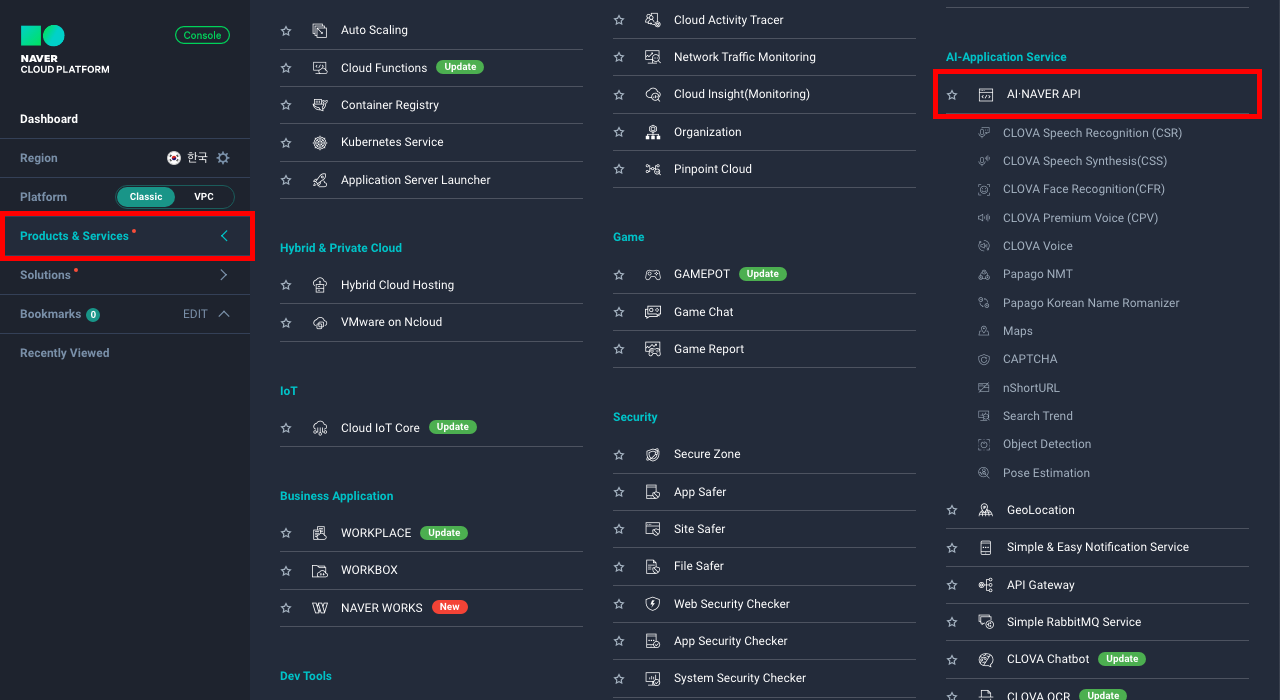Collapse Products & Services chevron
This screenshot has height=700, width=1280.
[x=224, y=236]
